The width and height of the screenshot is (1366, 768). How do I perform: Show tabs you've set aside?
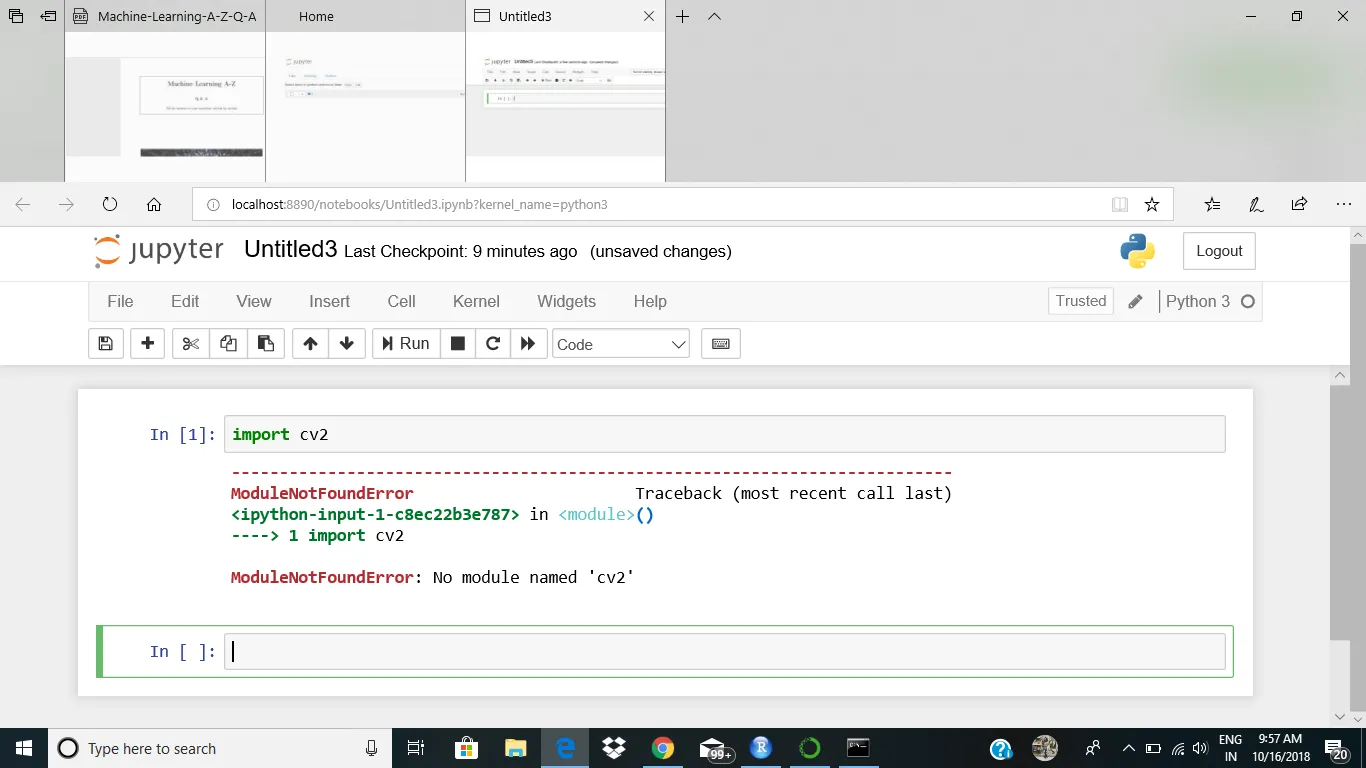click(x=16, y=16)
